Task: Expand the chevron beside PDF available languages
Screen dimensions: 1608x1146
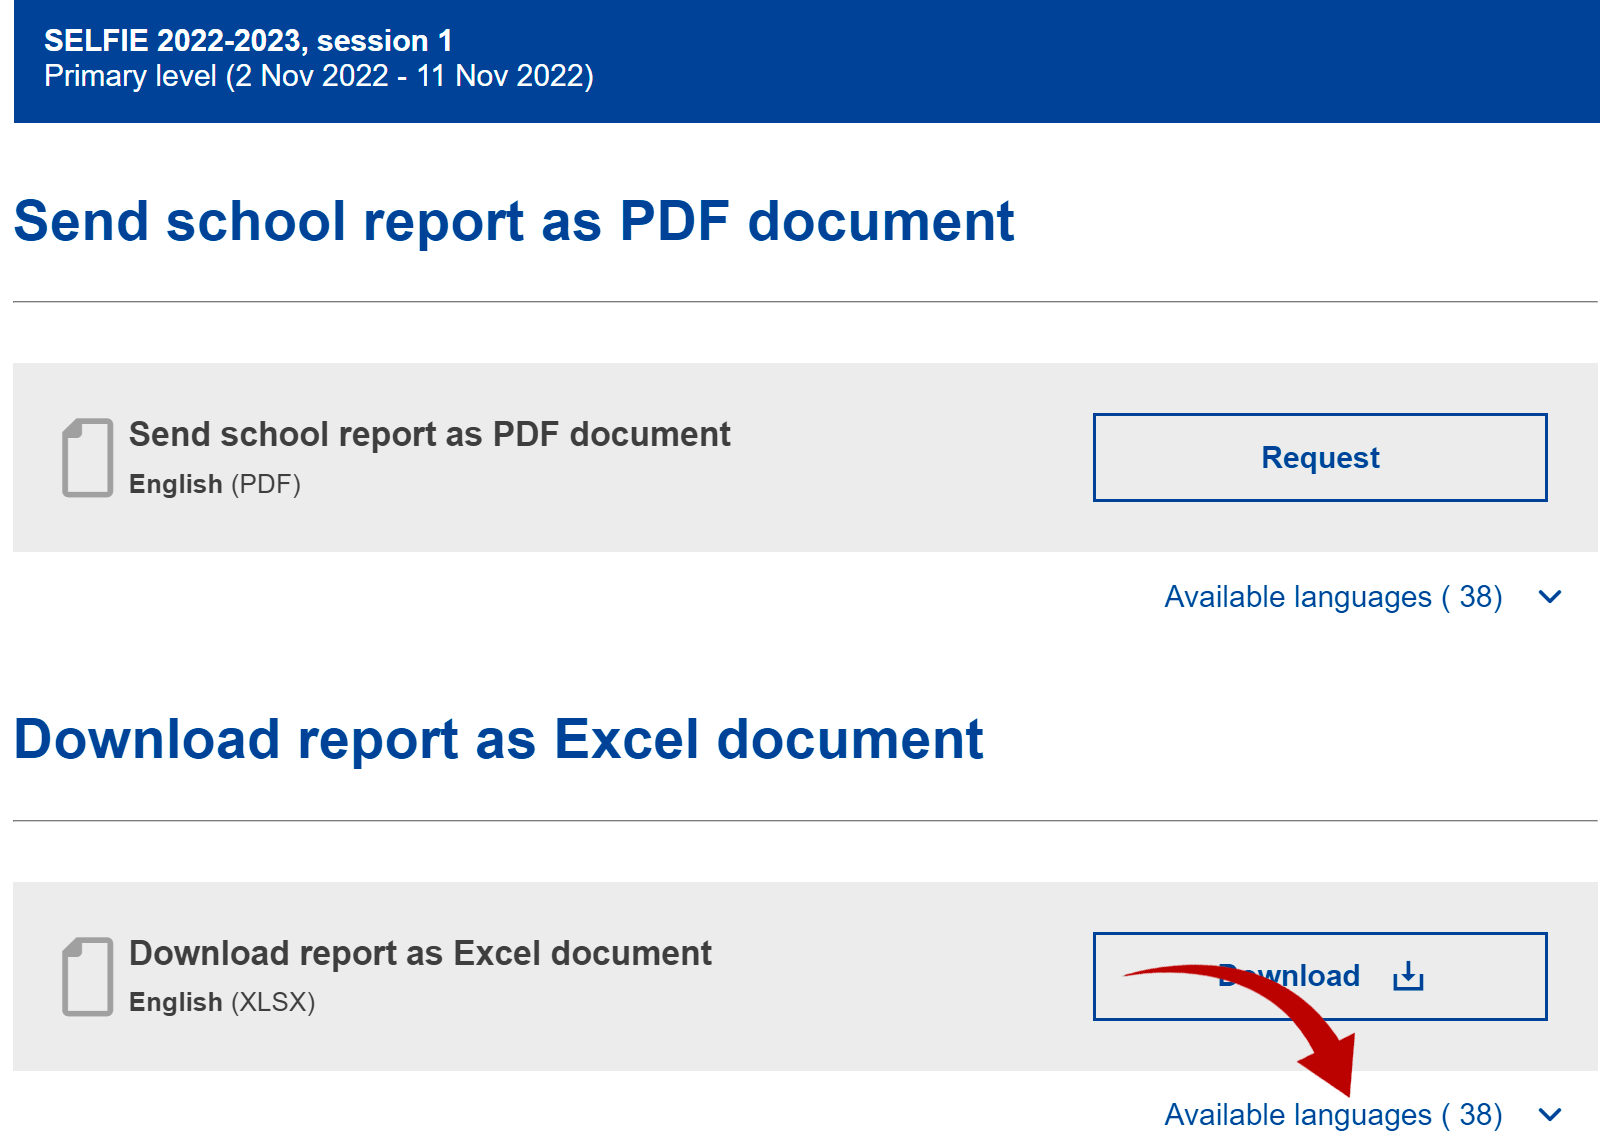Action: tap(1550, 597)
